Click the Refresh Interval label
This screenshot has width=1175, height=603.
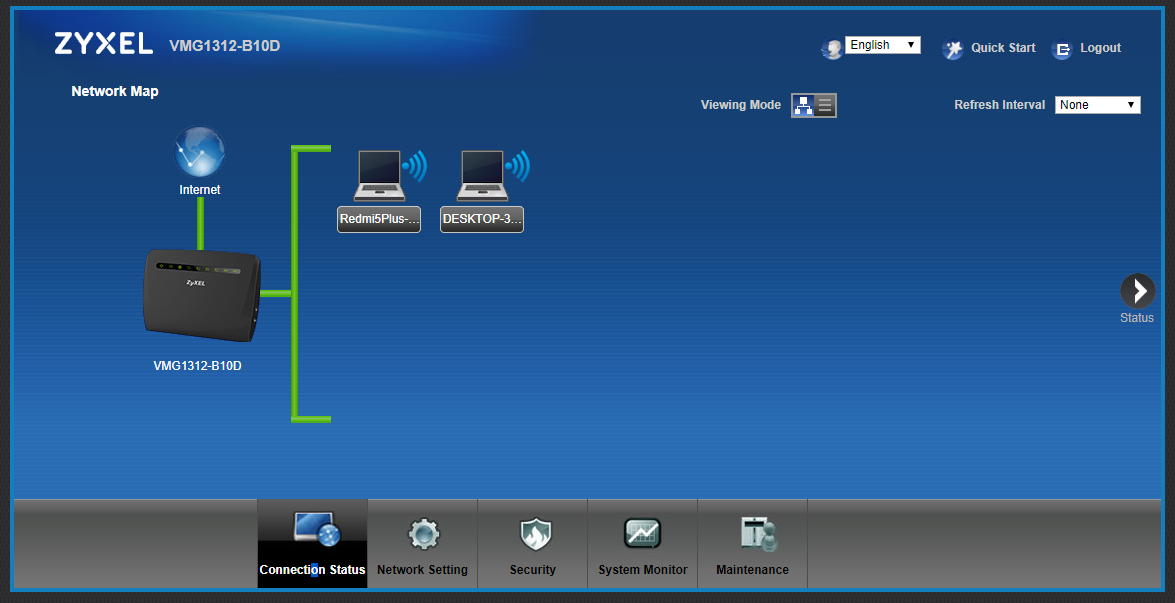pyautogui.click(x=1000, y=105)
